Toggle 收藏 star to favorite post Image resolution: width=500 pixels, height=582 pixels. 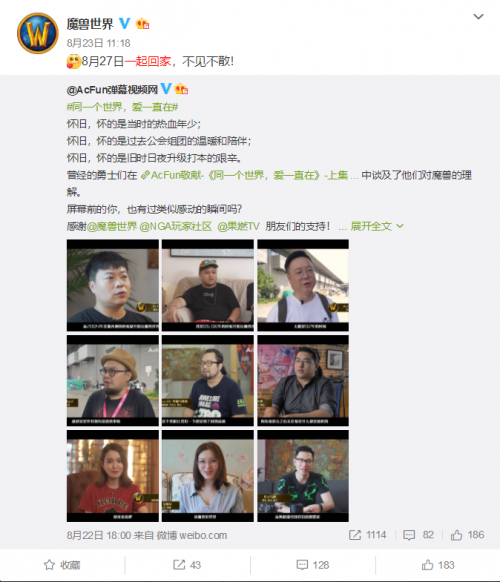(49, 565)
